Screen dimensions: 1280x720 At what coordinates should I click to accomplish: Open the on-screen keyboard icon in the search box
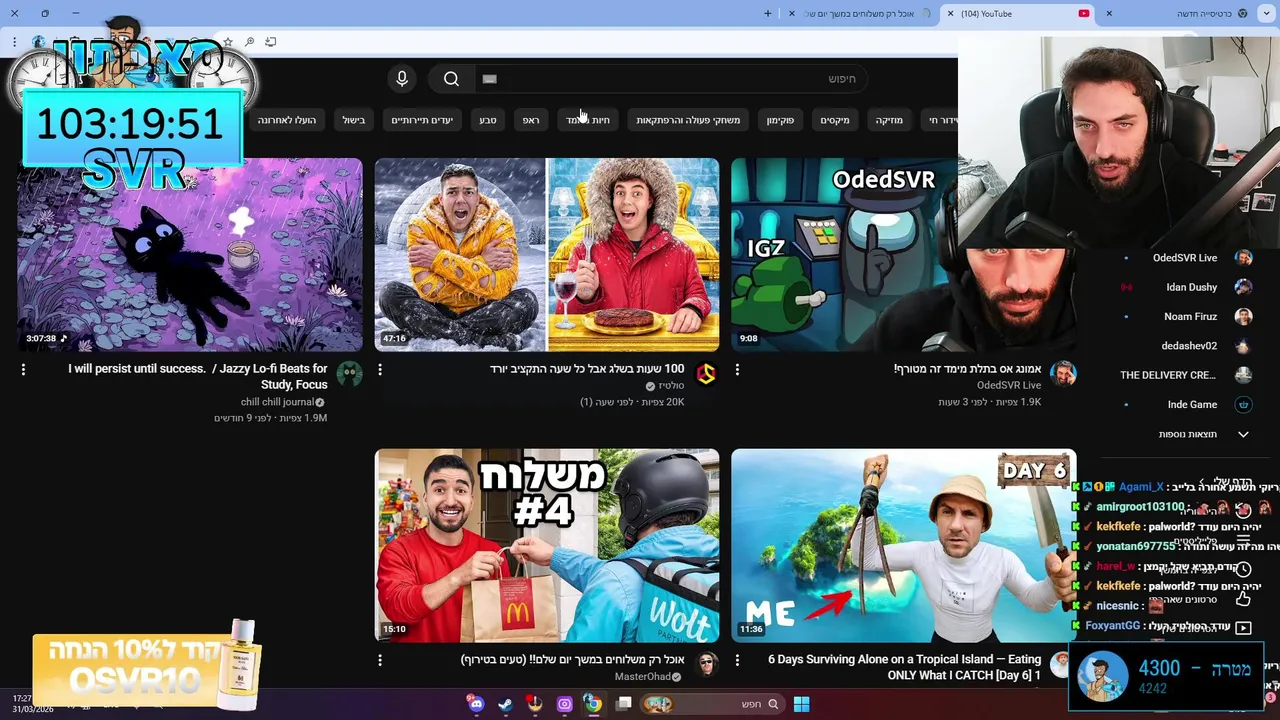[489, 79]
